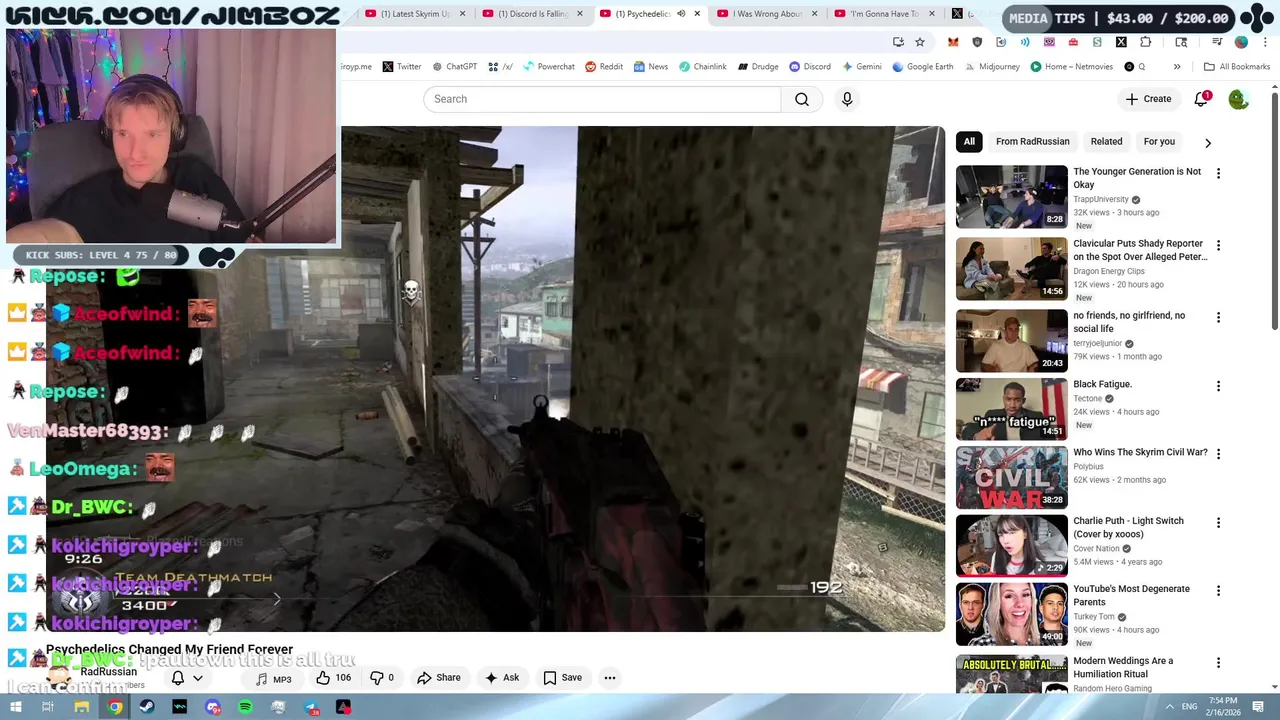Mute the Psychedelics tab audio icon
Viewport: 1280px width, 720px height.
[681, 14]
